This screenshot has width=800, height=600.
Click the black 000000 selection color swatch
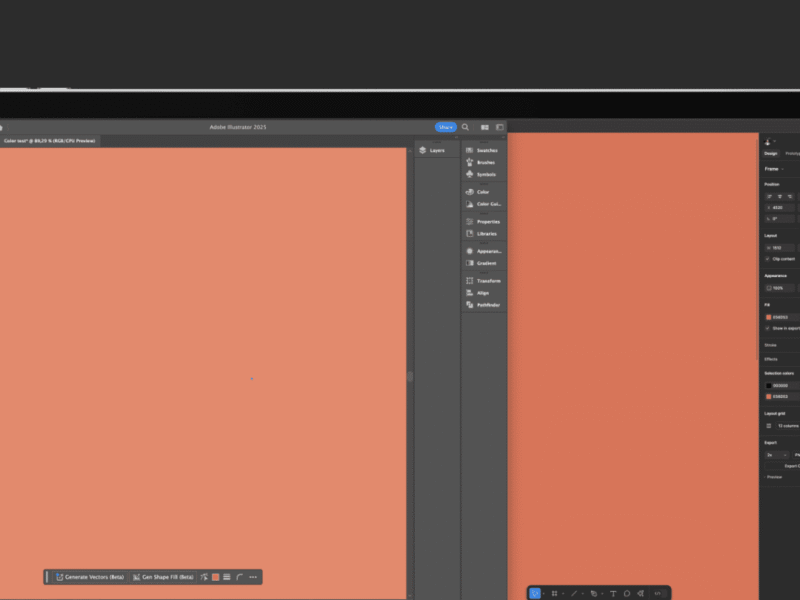coord(769,386)
